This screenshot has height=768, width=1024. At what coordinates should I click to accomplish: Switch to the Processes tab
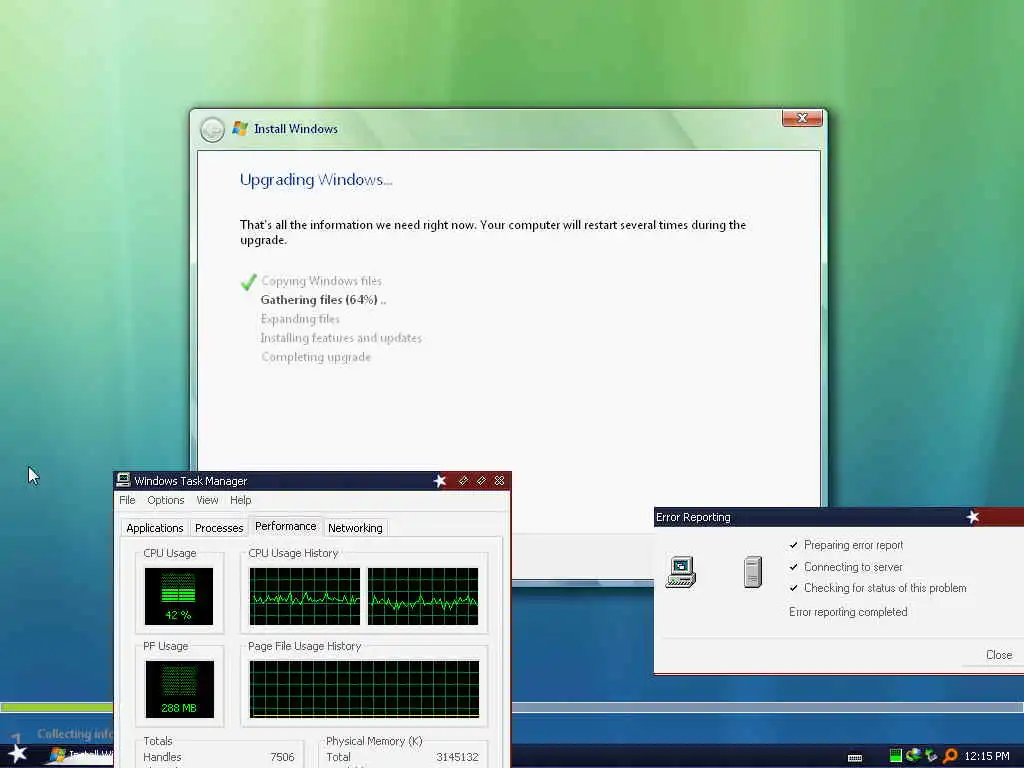[219, 528]
